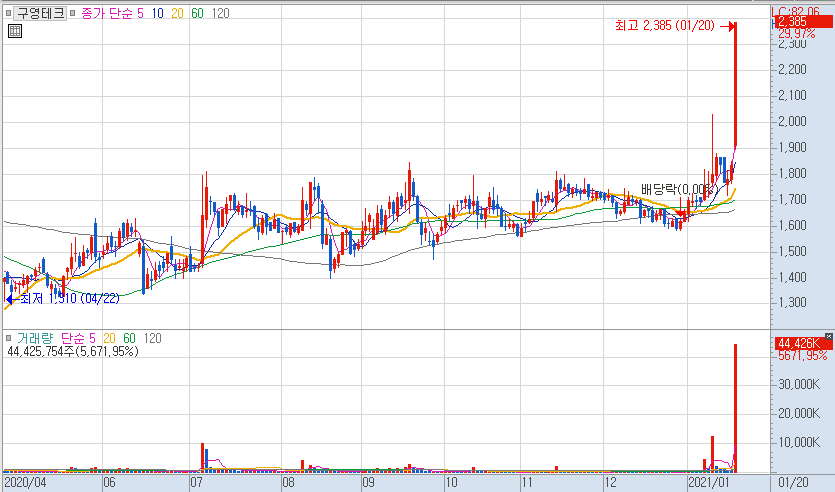Click the 07 month date axis label
The width and height of the screenshot is (835, 492).
click(x=197, y=483)
